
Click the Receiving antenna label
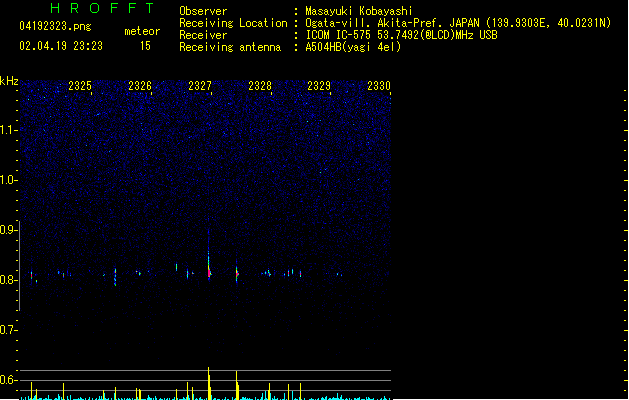230,47
